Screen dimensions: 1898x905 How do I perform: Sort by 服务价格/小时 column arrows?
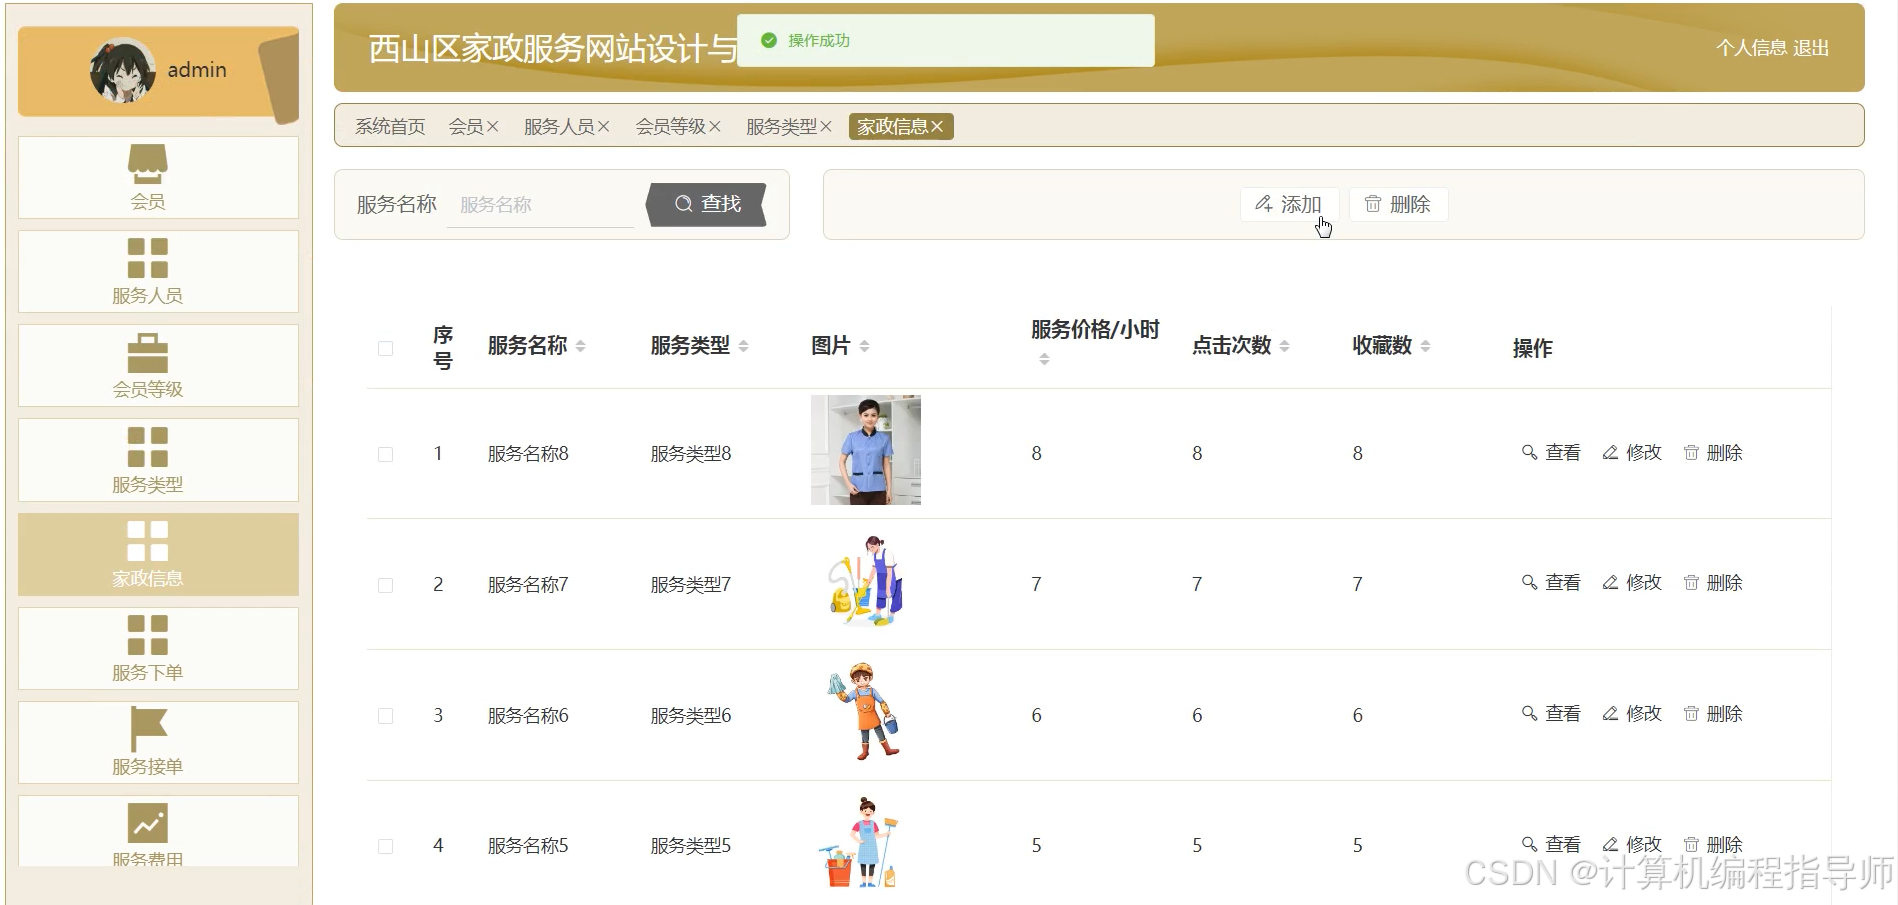(1044, 359)
